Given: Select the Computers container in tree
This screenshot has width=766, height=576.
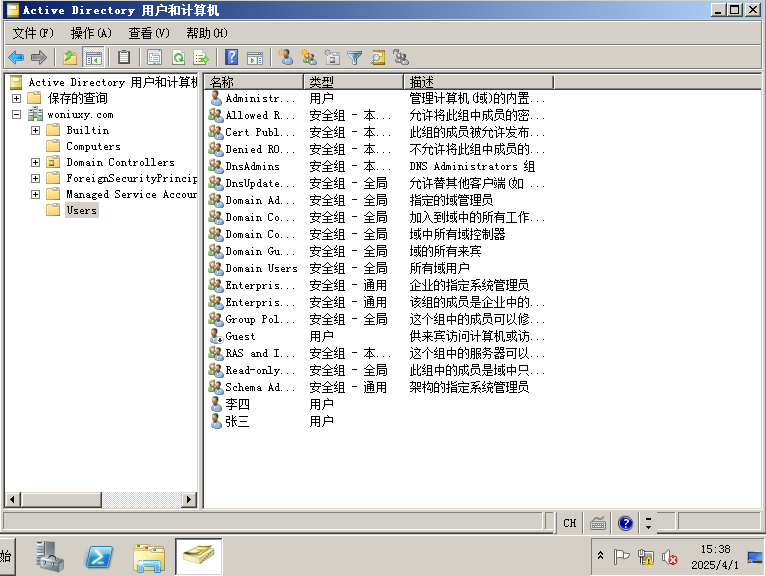Looking at the screenshot, I should tap(93, 147).
